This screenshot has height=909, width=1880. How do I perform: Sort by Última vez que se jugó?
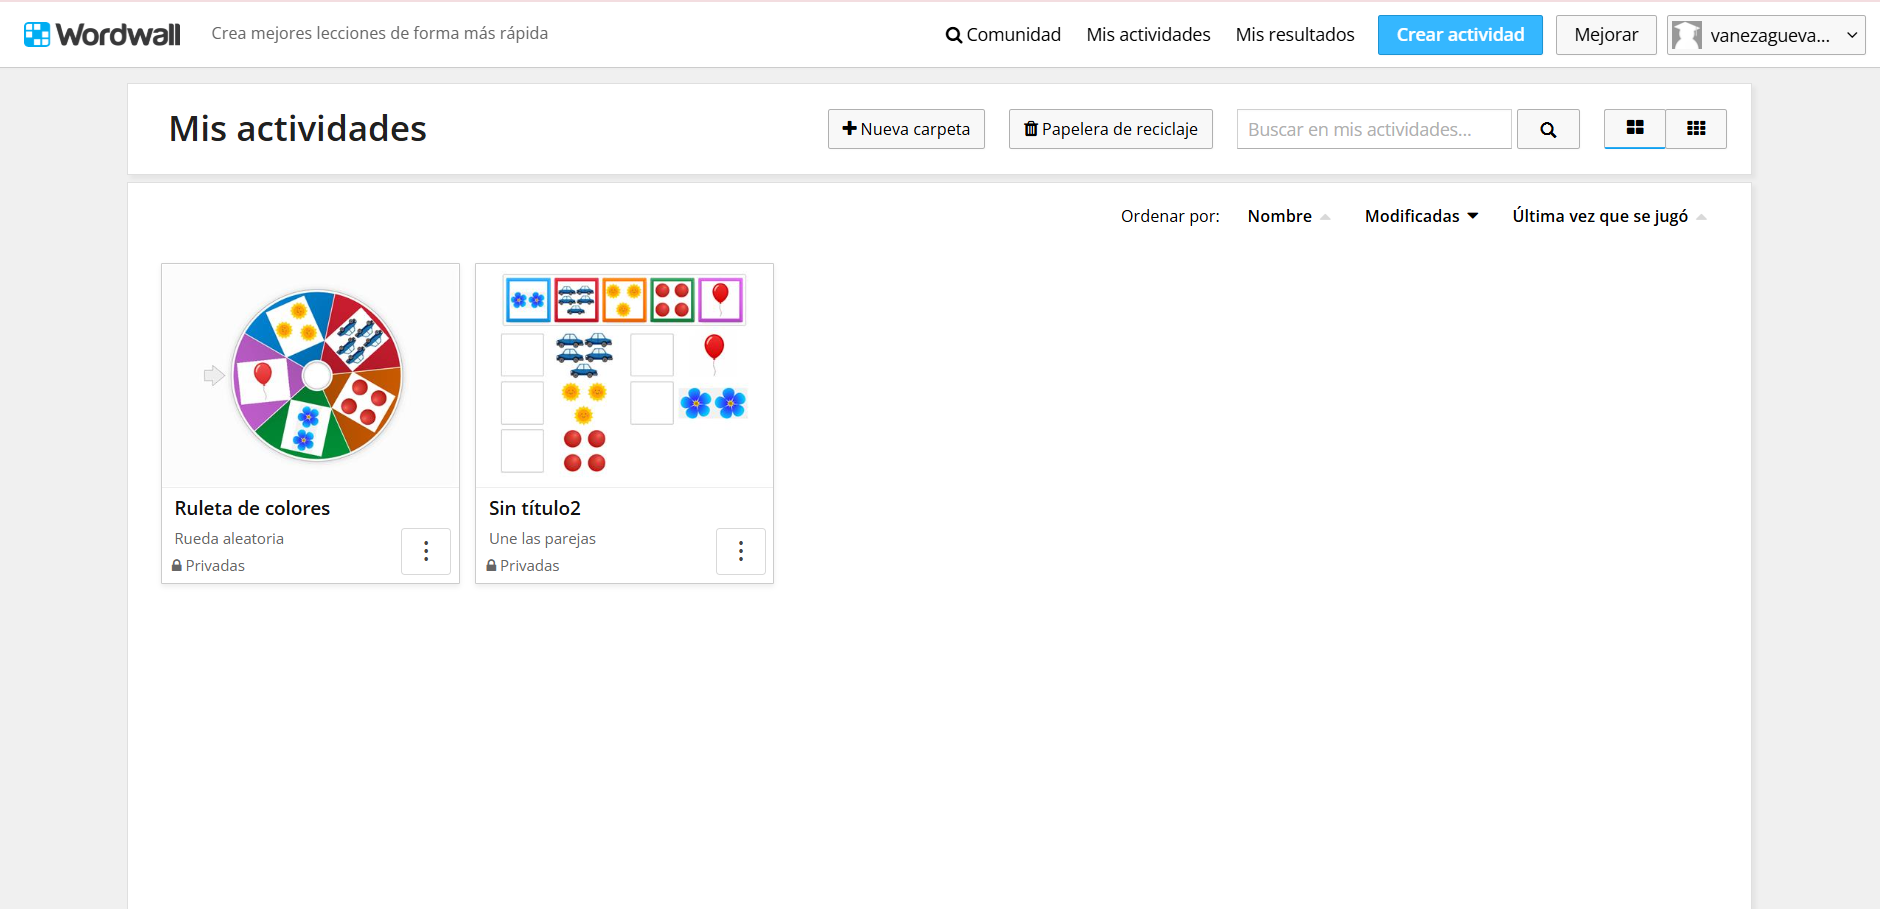click(1609, 216)
